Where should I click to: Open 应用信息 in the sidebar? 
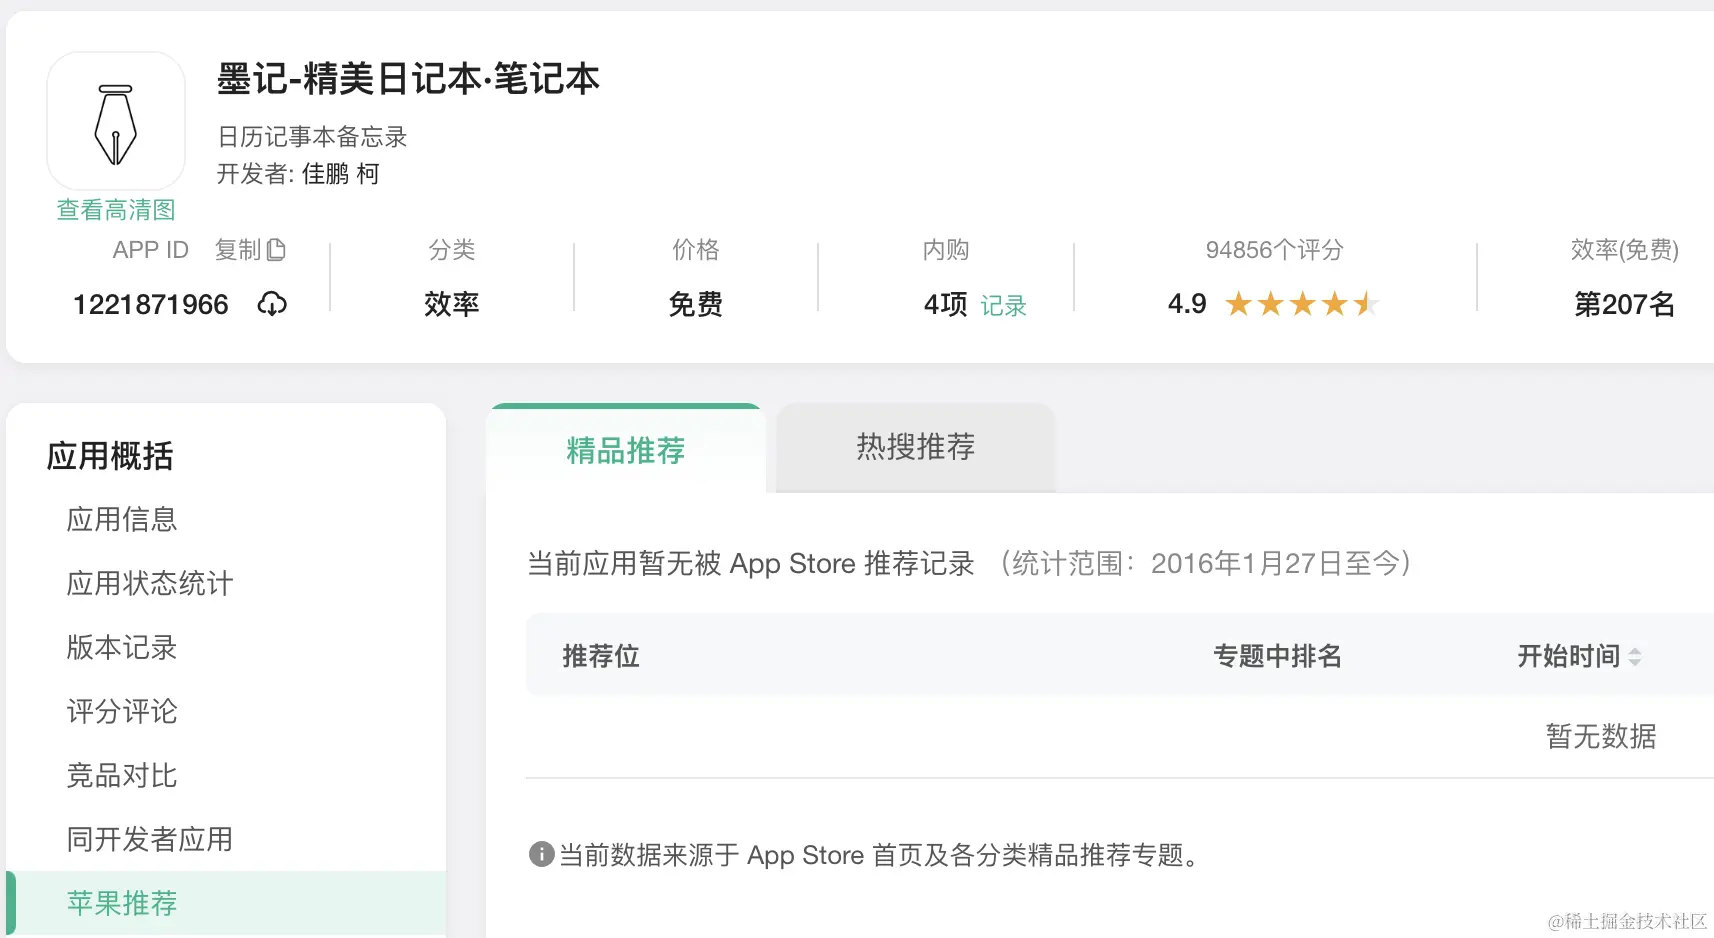pyautogui.click(x=122, y=519)
